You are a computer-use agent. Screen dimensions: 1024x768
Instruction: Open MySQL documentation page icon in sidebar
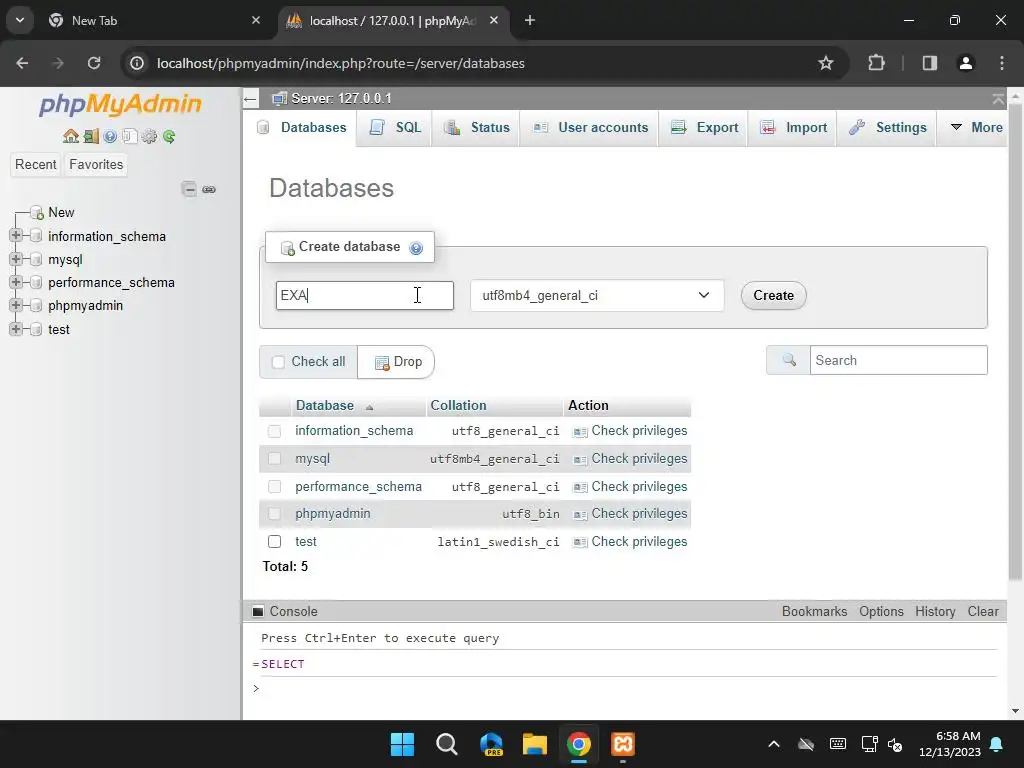[129, 136]
